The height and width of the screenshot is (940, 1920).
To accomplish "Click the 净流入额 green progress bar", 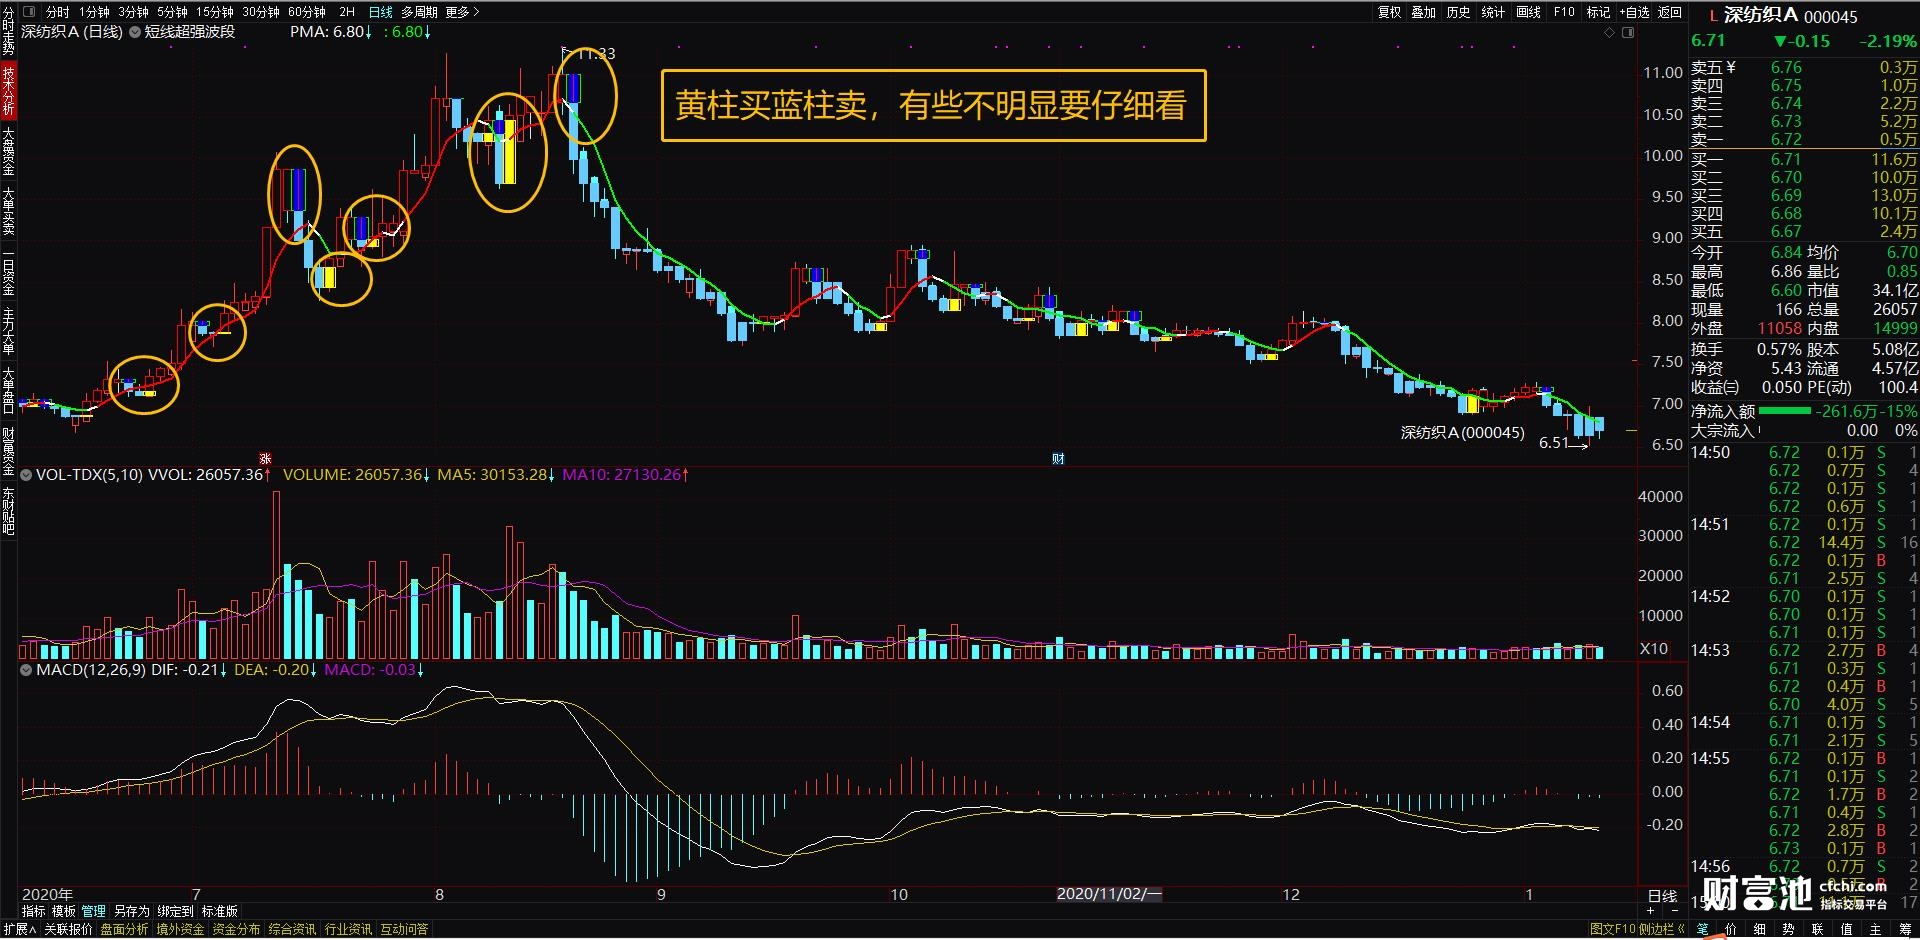I will pyautogui.click(x=1784, y=411).
